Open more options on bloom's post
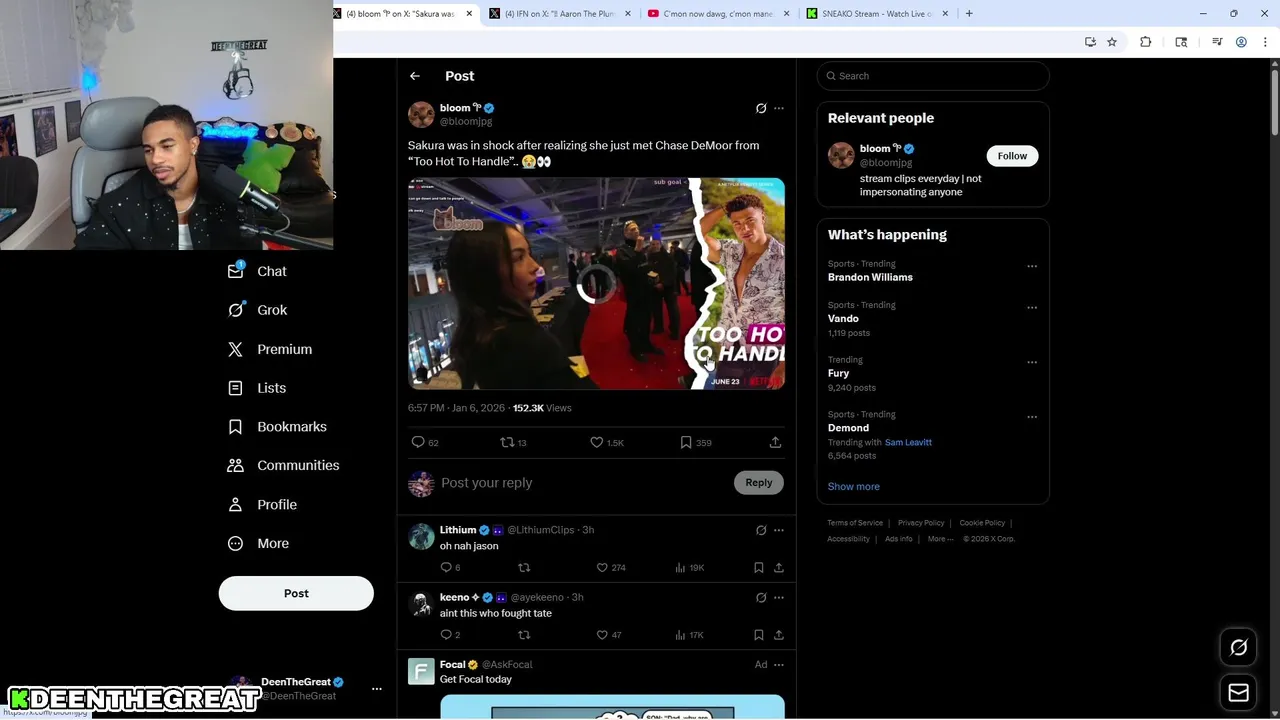 [x=779, y=108]
